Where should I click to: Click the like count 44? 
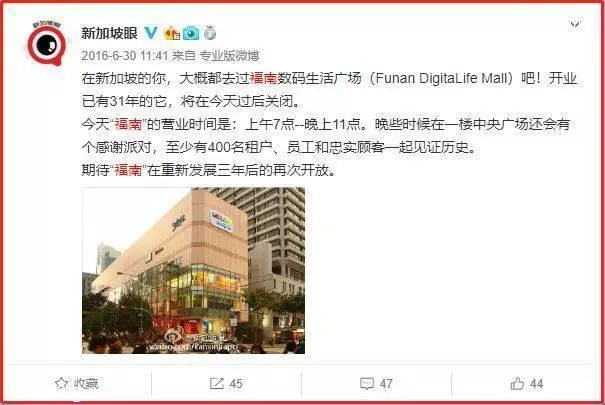(536, 384)
